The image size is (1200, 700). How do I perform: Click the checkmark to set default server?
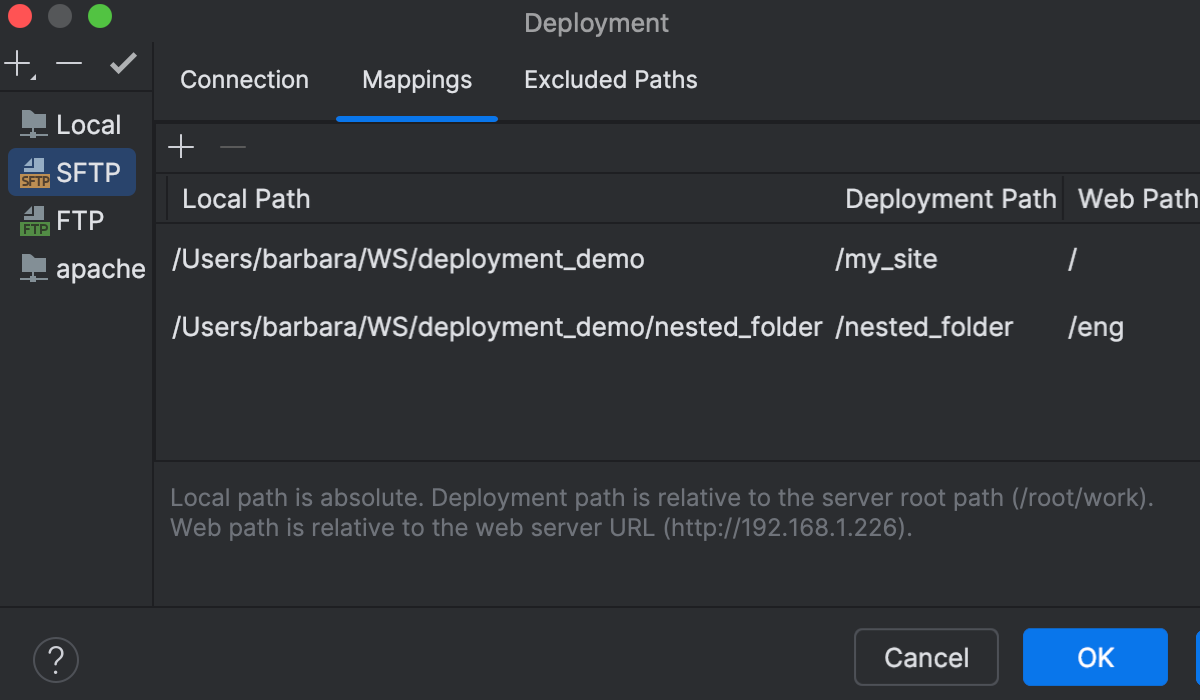coord(123,65)
